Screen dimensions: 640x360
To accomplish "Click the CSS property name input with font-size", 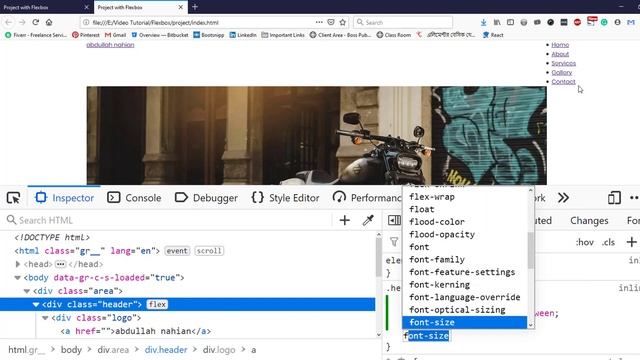I will point(427,336).
